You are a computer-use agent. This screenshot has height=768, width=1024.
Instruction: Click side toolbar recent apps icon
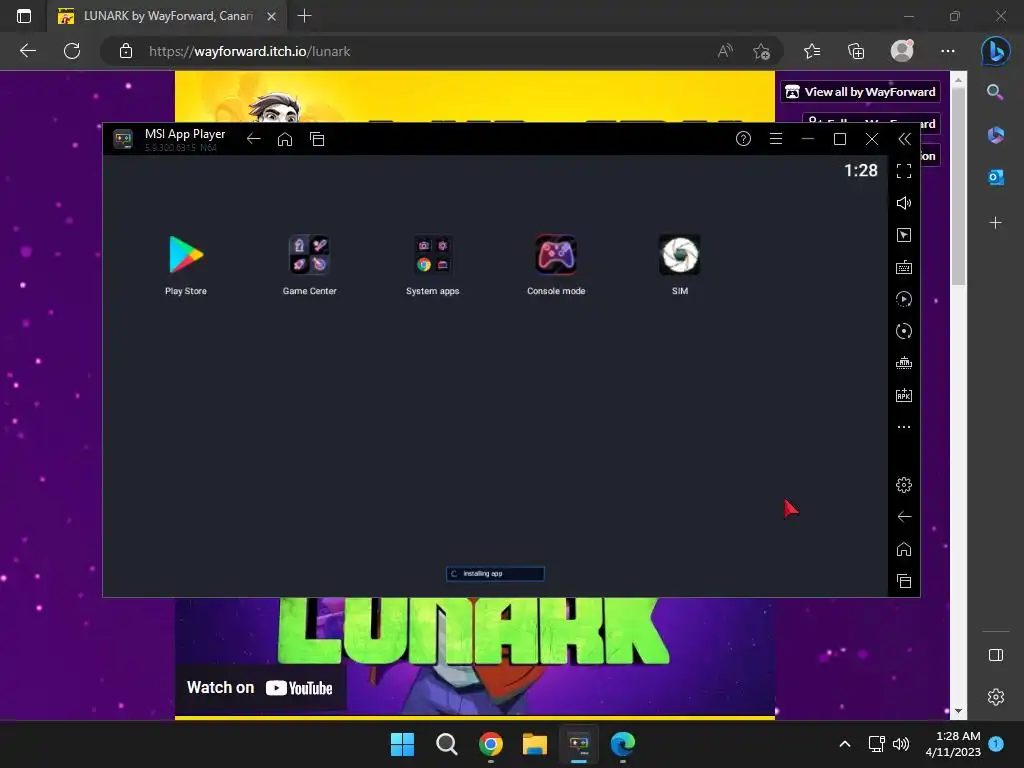[x=904, y=581]
